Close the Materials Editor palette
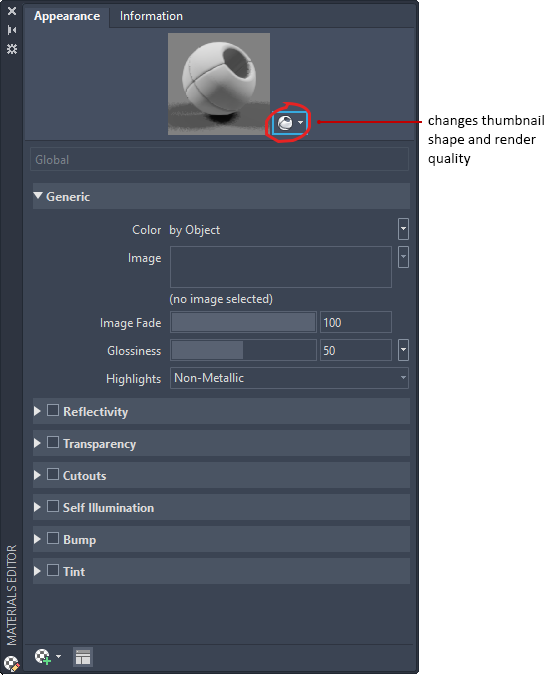 [12, 11]
